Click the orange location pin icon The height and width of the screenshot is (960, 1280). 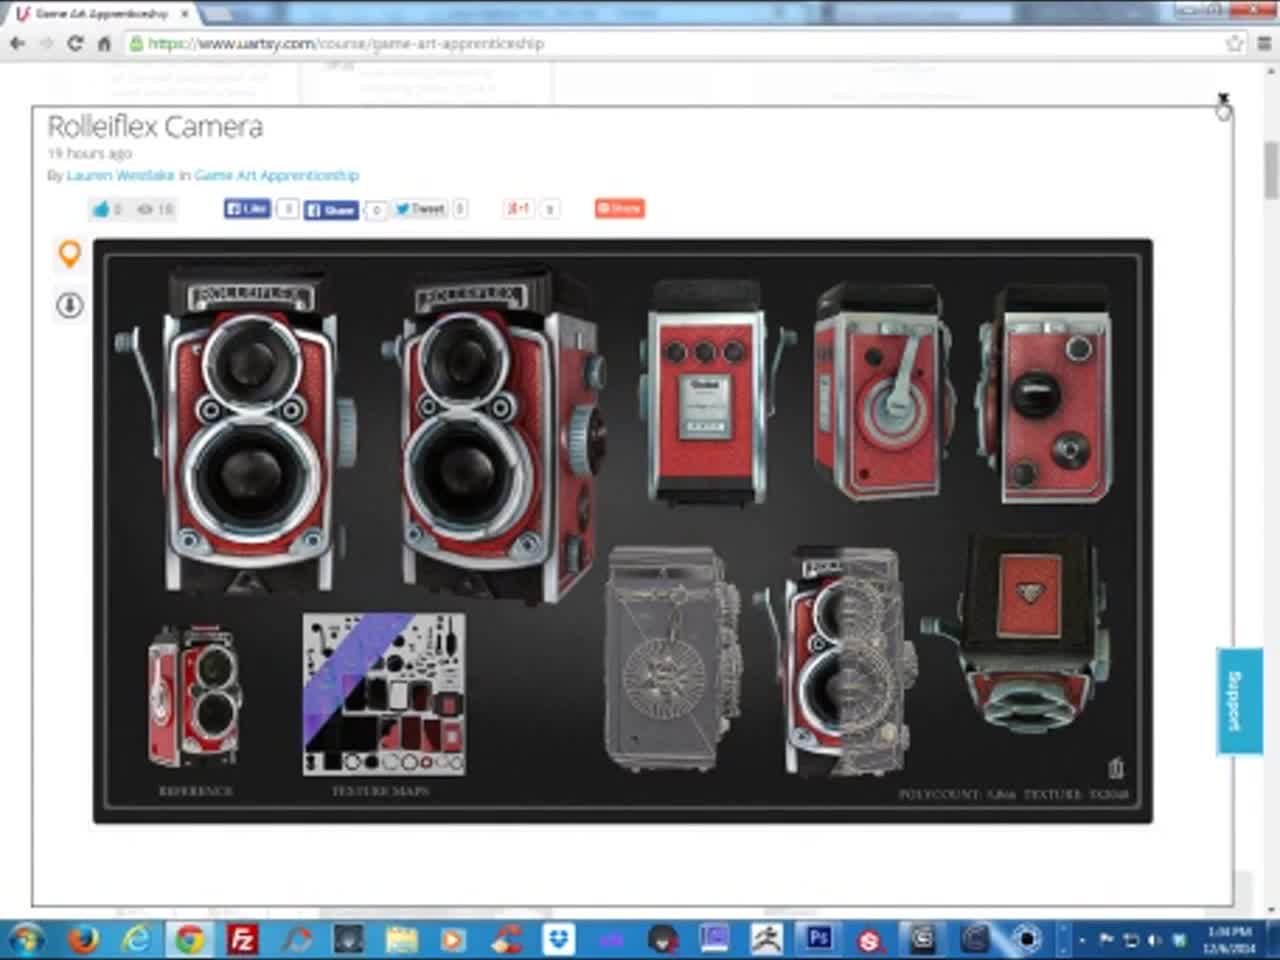[x=69, y=254]
